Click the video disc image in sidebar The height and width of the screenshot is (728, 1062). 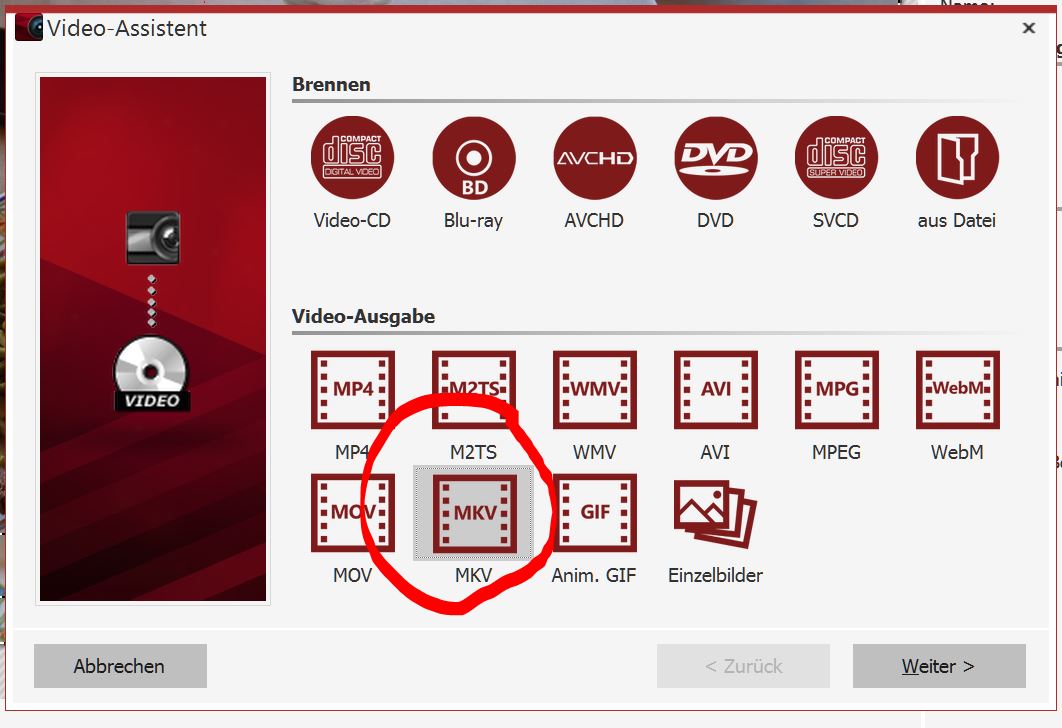pyautogui.click(x=152, y=375)
